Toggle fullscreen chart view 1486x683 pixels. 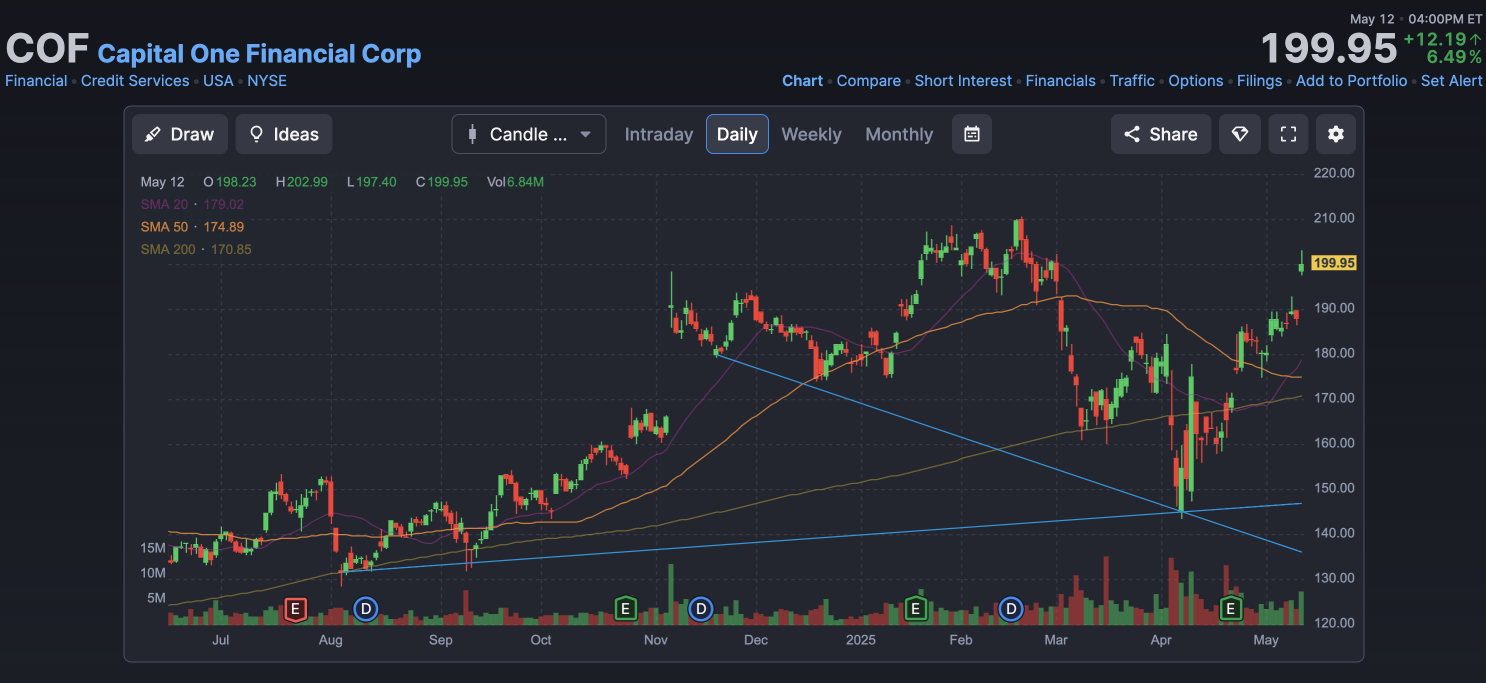click(x=1289, y=134)
